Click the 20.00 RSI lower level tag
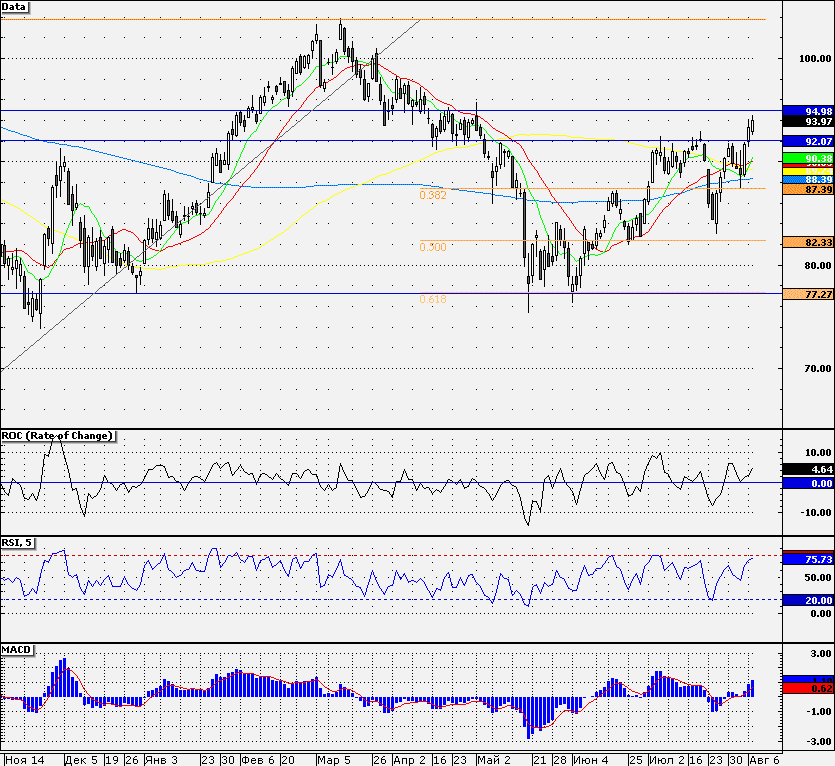The height and width of the screenshot is (766, 835). tap(809, 600)
